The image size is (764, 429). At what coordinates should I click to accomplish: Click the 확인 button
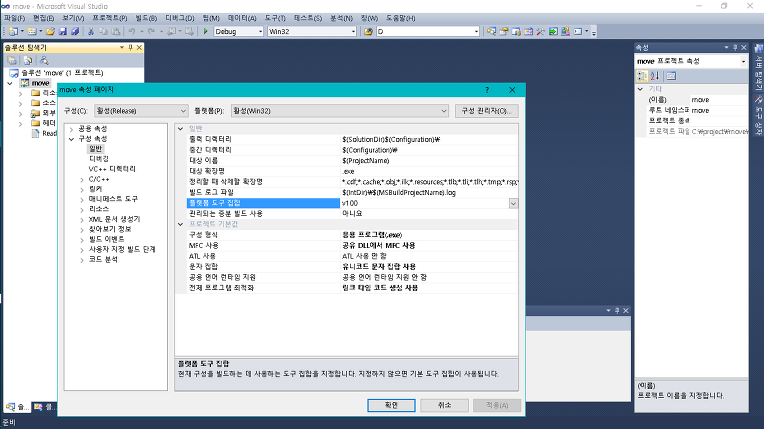coord(391,405)
